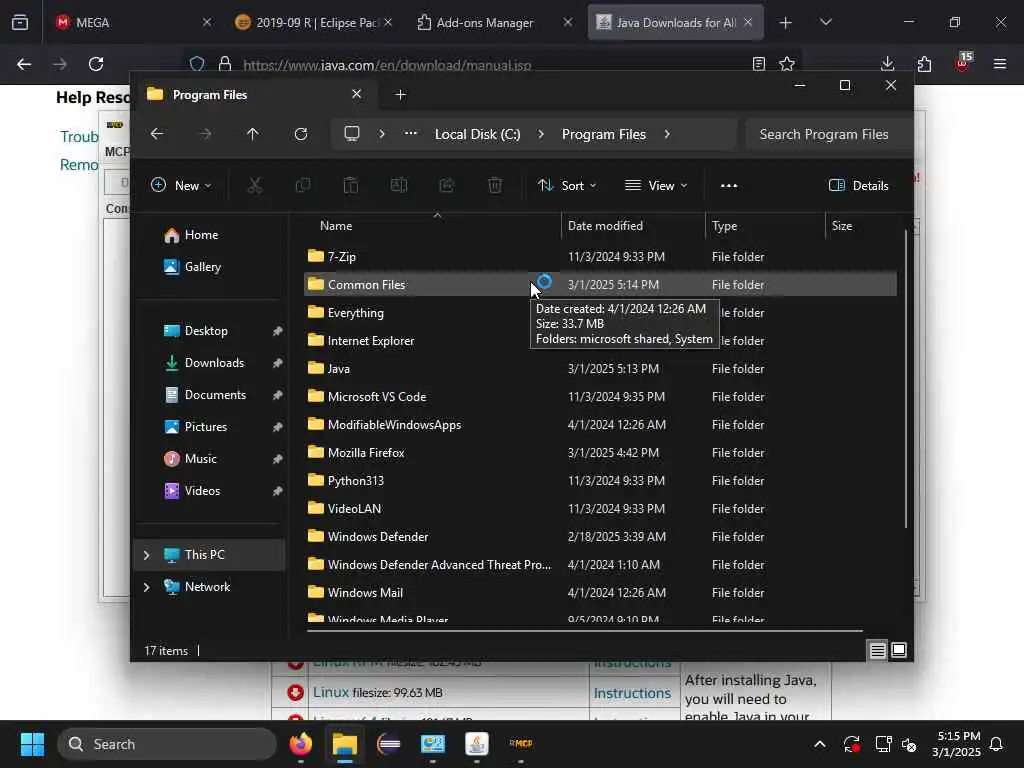Open the Sort dropdown
The height and width of the screenshot is (768, 1024).
tap(567, 185)
